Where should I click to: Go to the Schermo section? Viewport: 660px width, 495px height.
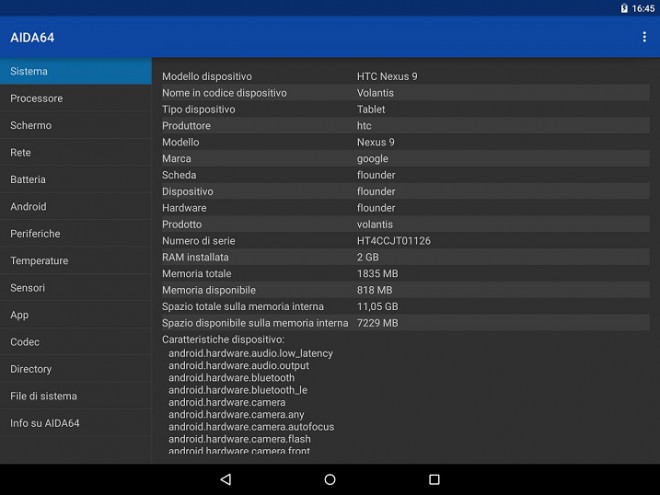pyautogui.click(x=76, y=125)
